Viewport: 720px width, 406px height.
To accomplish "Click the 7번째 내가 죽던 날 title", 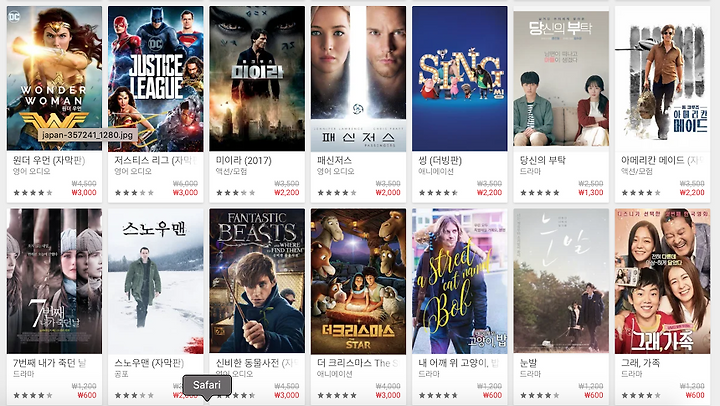I will (x=49, y=363).
